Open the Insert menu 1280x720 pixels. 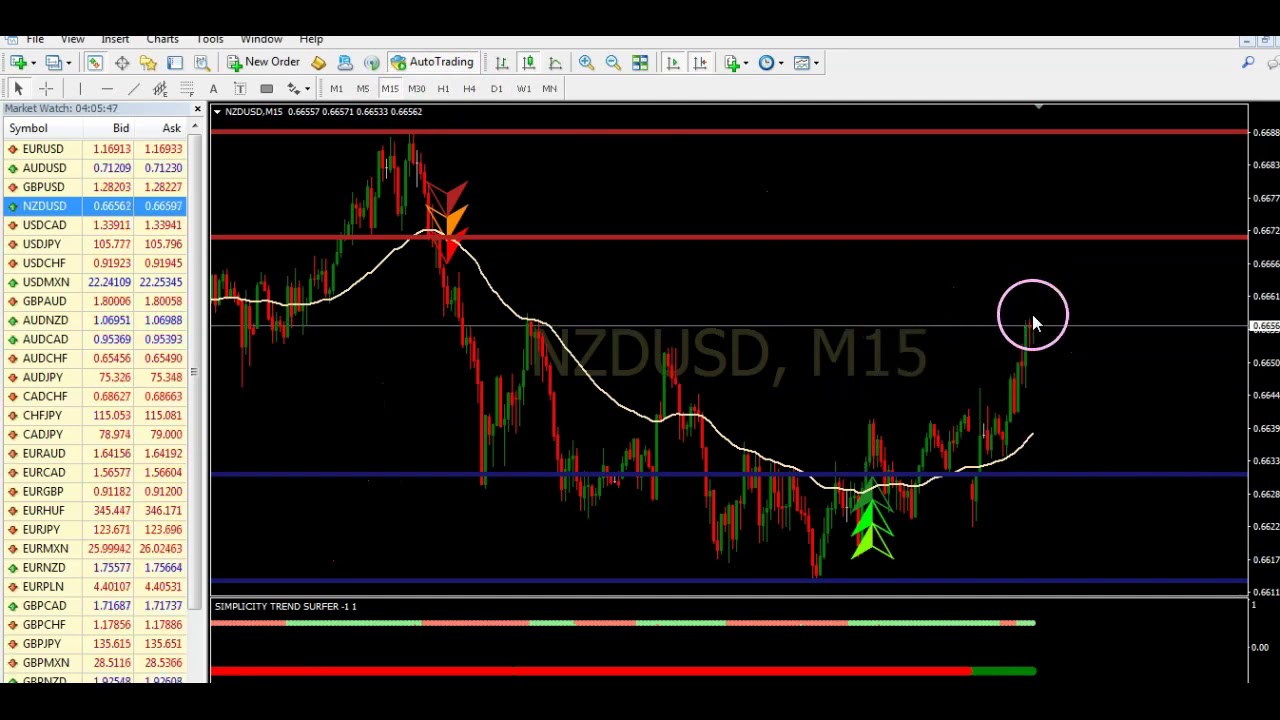115,40
